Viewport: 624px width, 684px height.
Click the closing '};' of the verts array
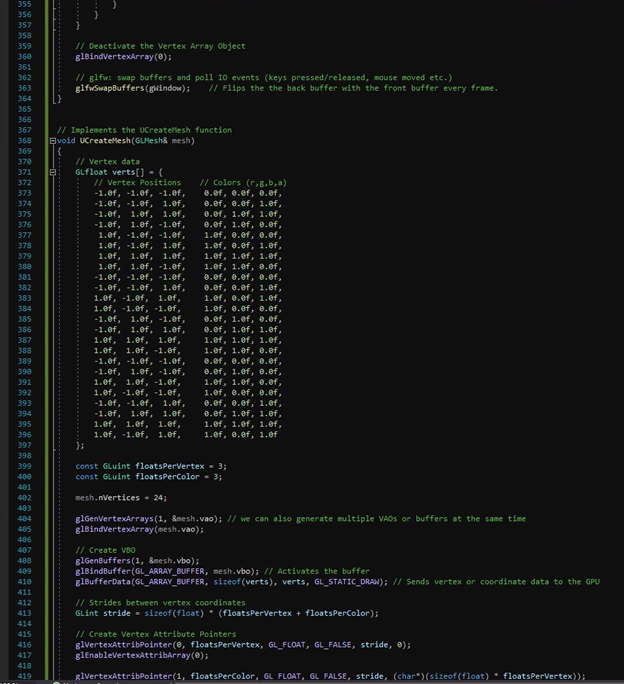(80, 445)
